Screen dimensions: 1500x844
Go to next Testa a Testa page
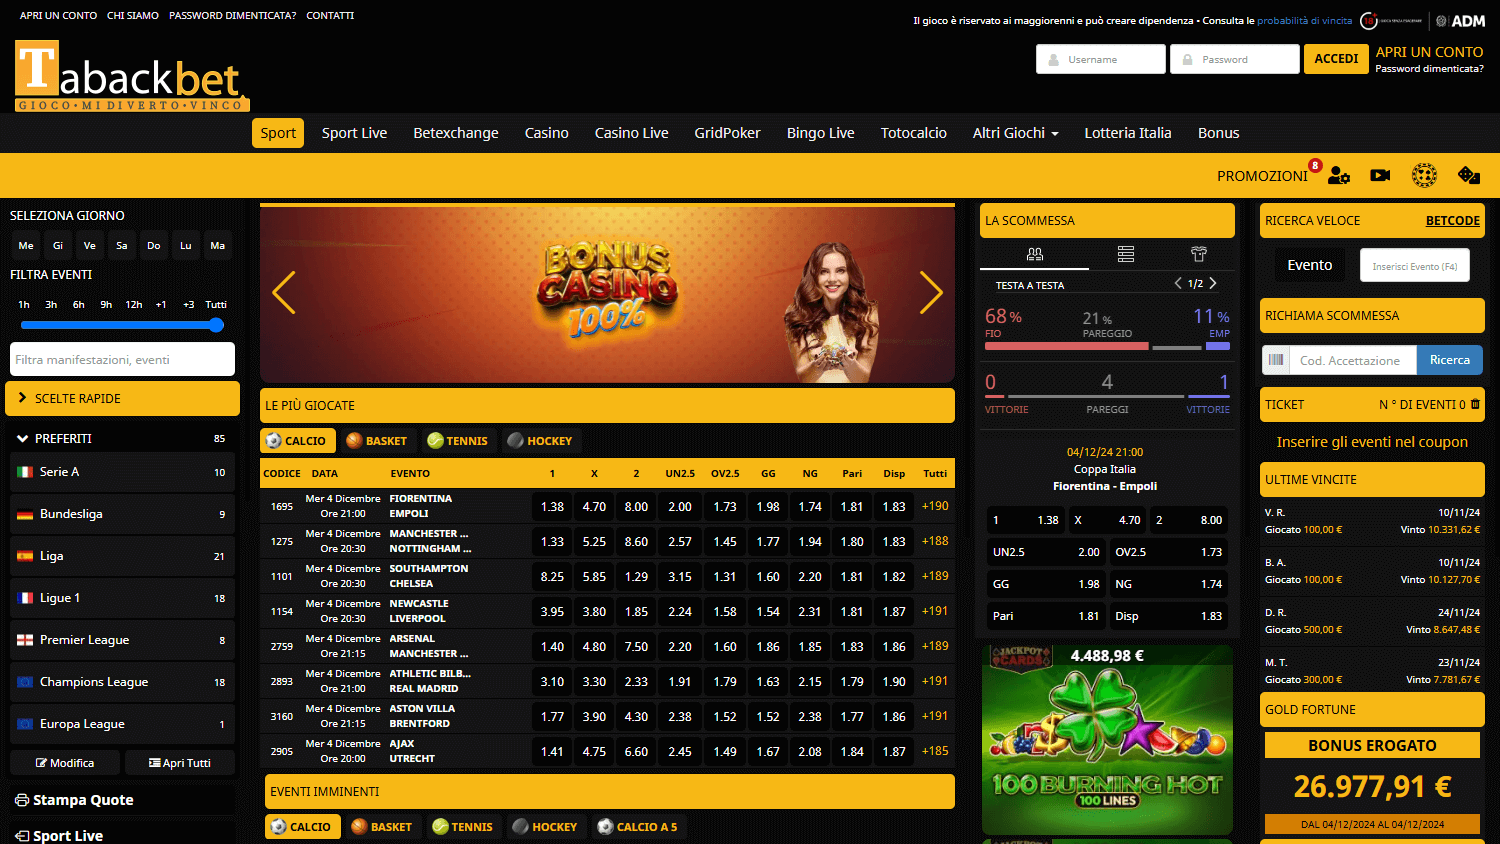(x=1213, y=284)
